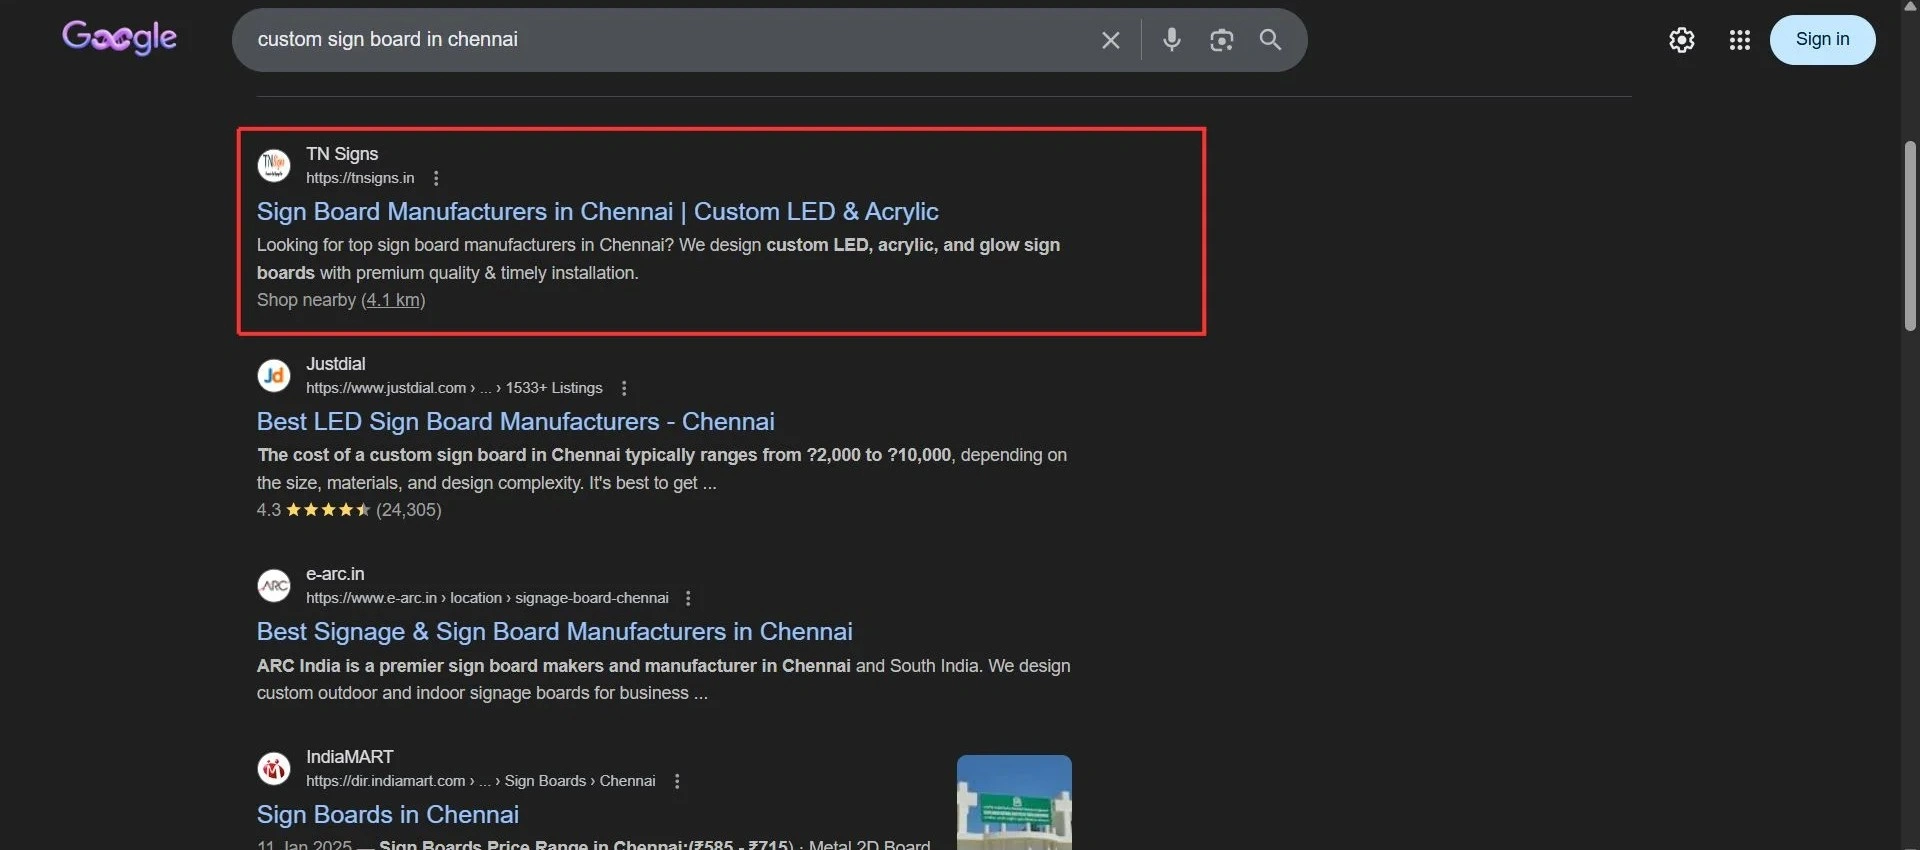1920x850 pixels.
Task: Click the e-arc.in ARC favicon
Action: click(274, 585)
